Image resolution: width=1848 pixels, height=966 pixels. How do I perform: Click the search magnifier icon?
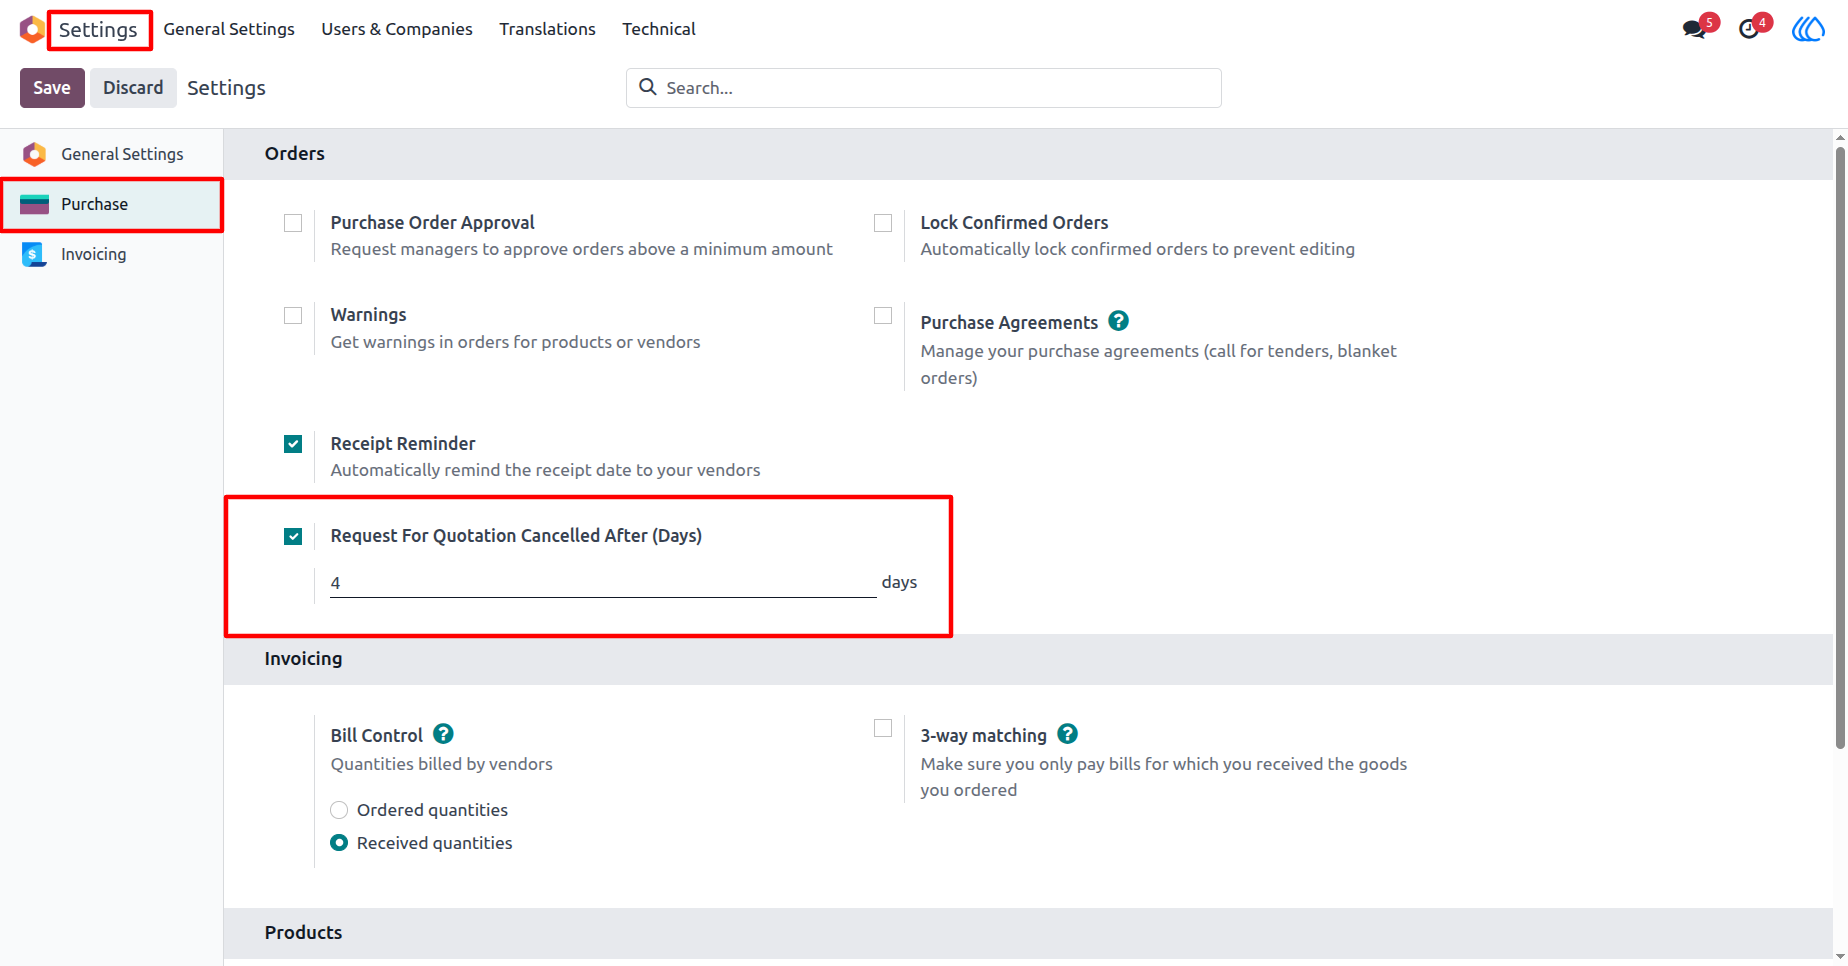coord(648,87)
